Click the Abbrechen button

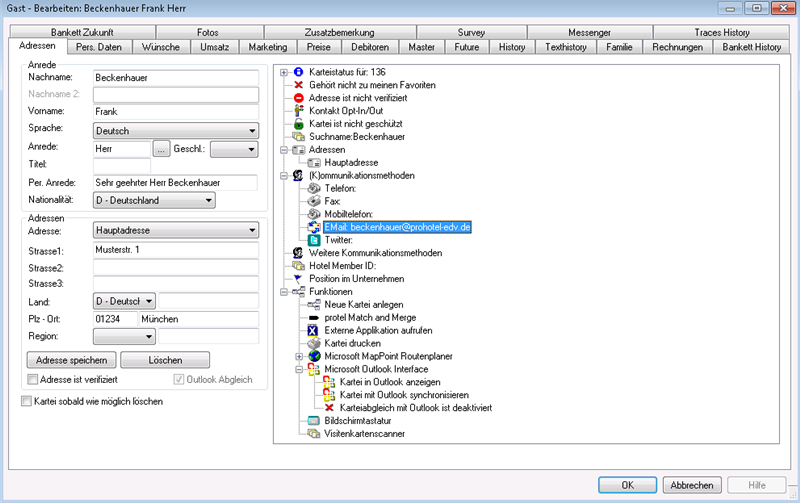coord(692,485)
